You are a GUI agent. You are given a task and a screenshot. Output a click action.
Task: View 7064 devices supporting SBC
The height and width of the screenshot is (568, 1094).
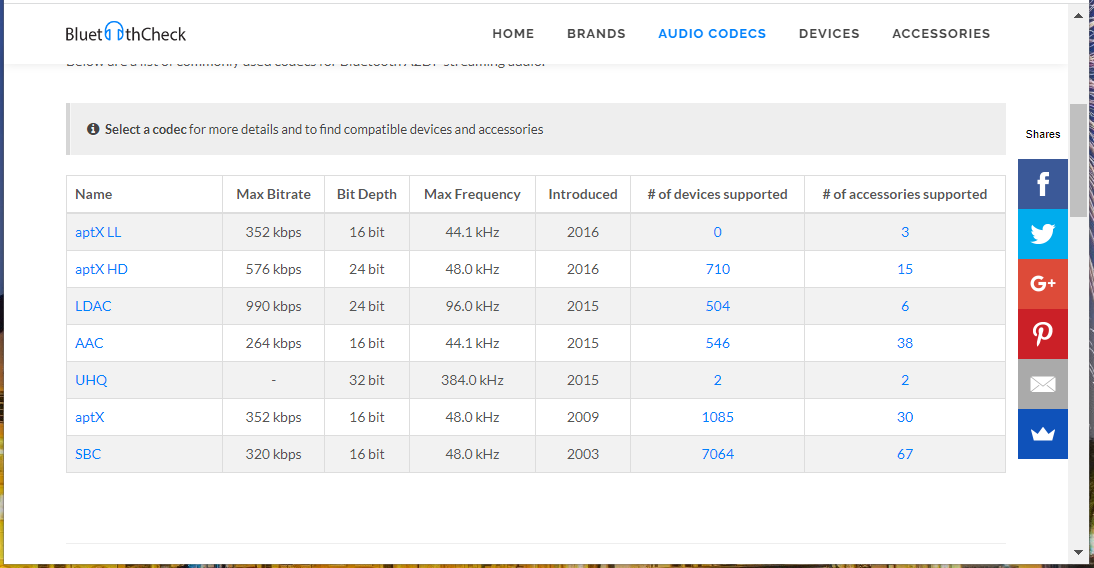[x=717, y=454]
